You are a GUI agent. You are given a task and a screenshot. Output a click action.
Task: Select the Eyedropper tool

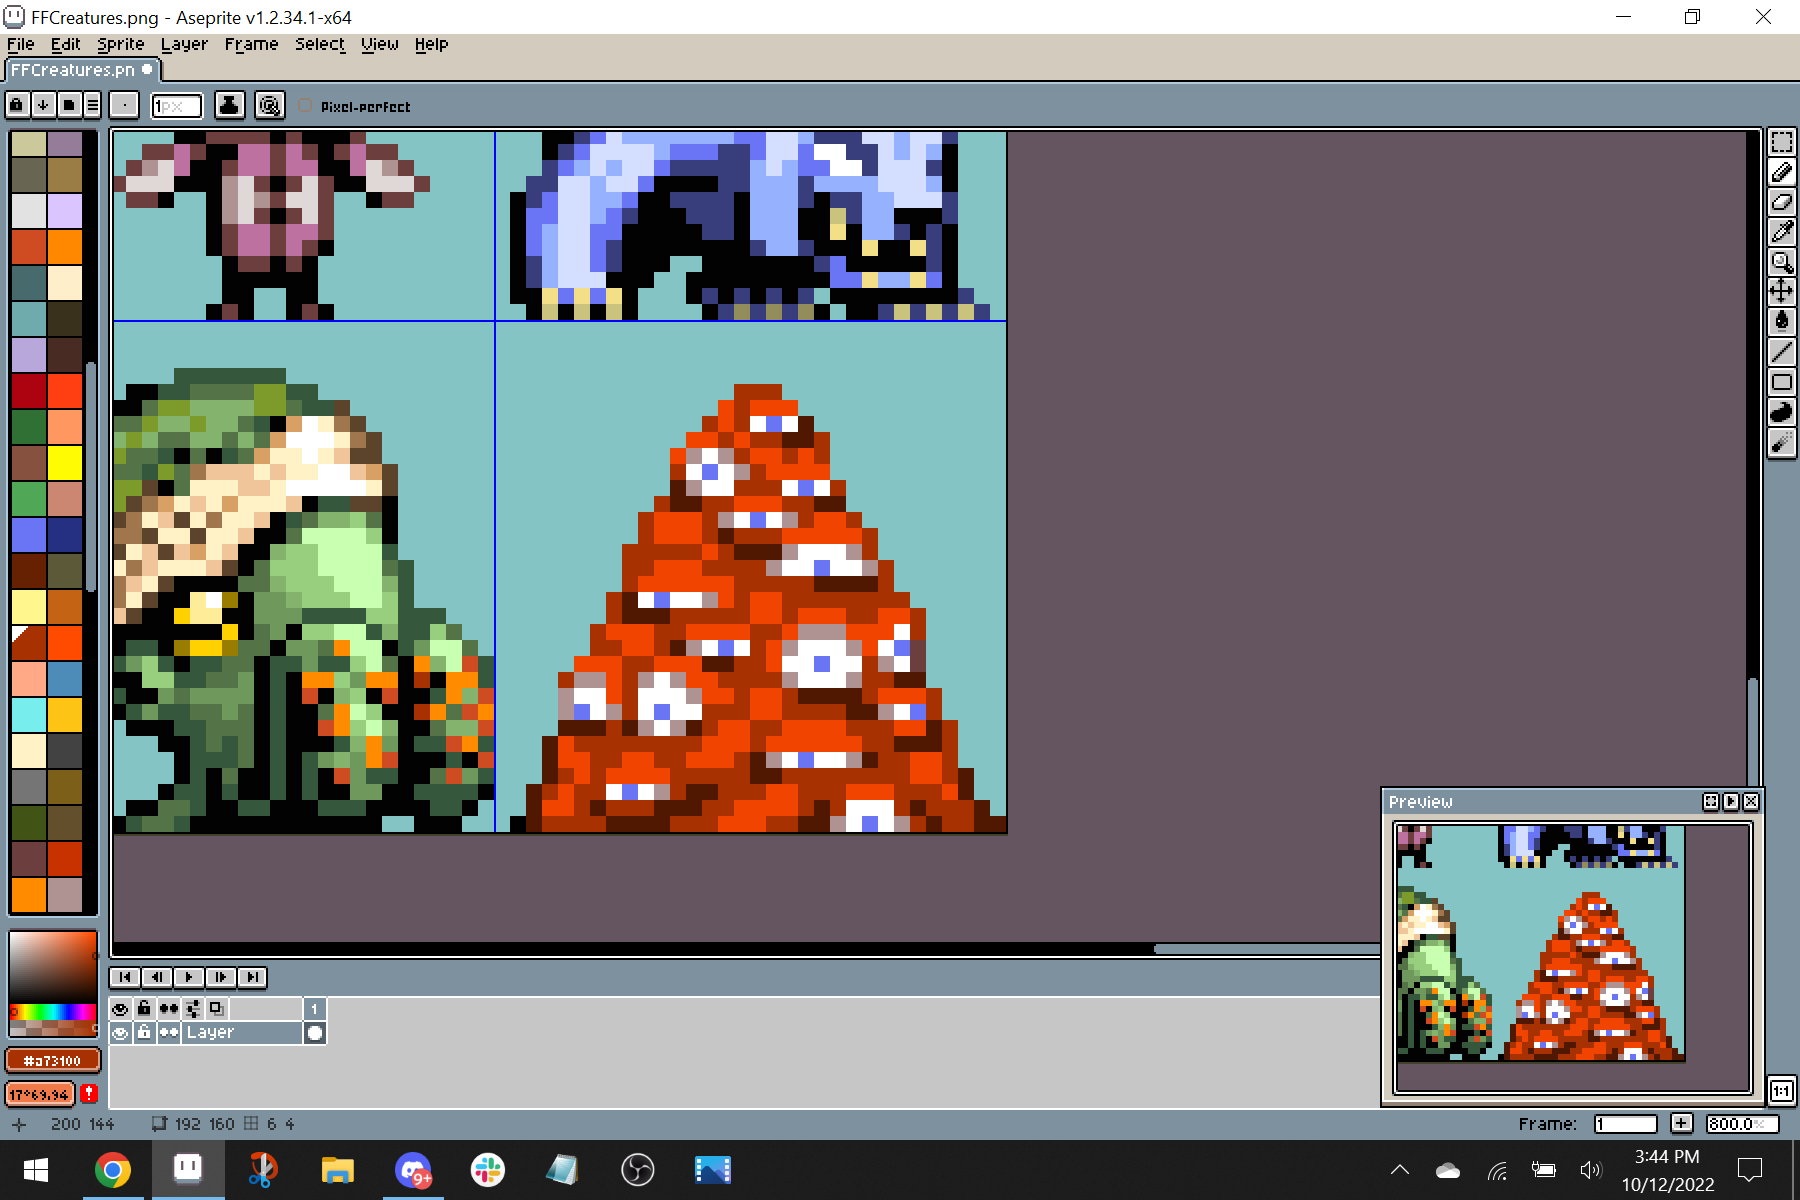(x=1782, y=232)
